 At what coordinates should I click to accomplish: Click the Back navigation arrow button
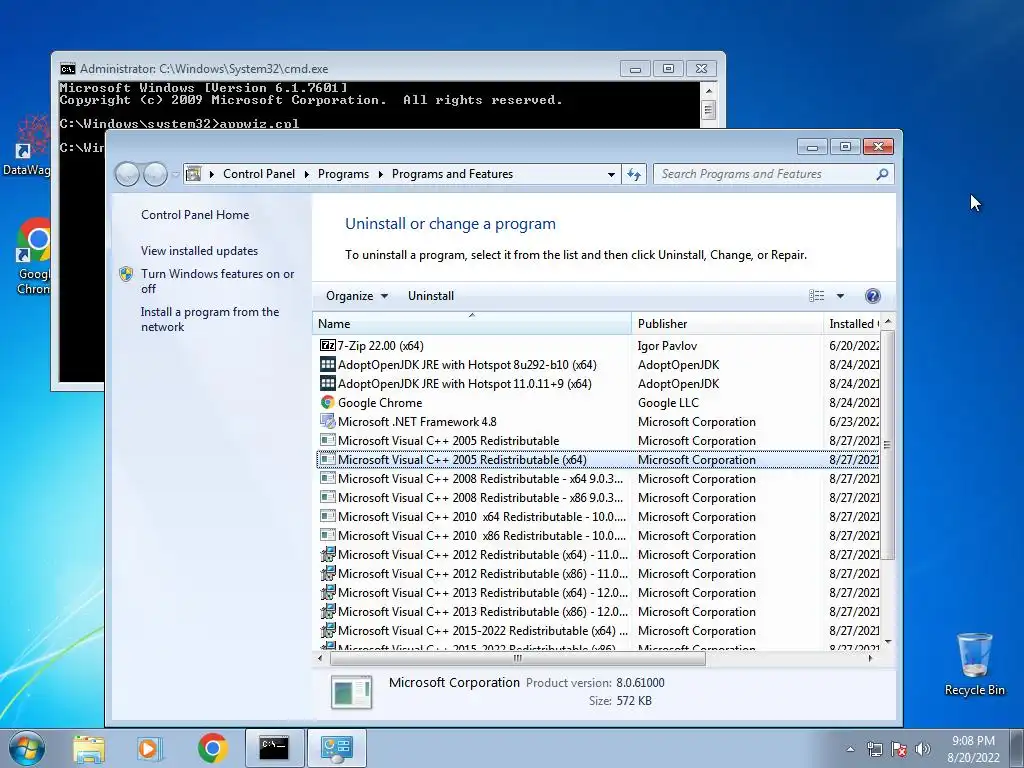[x=127, y=174]
